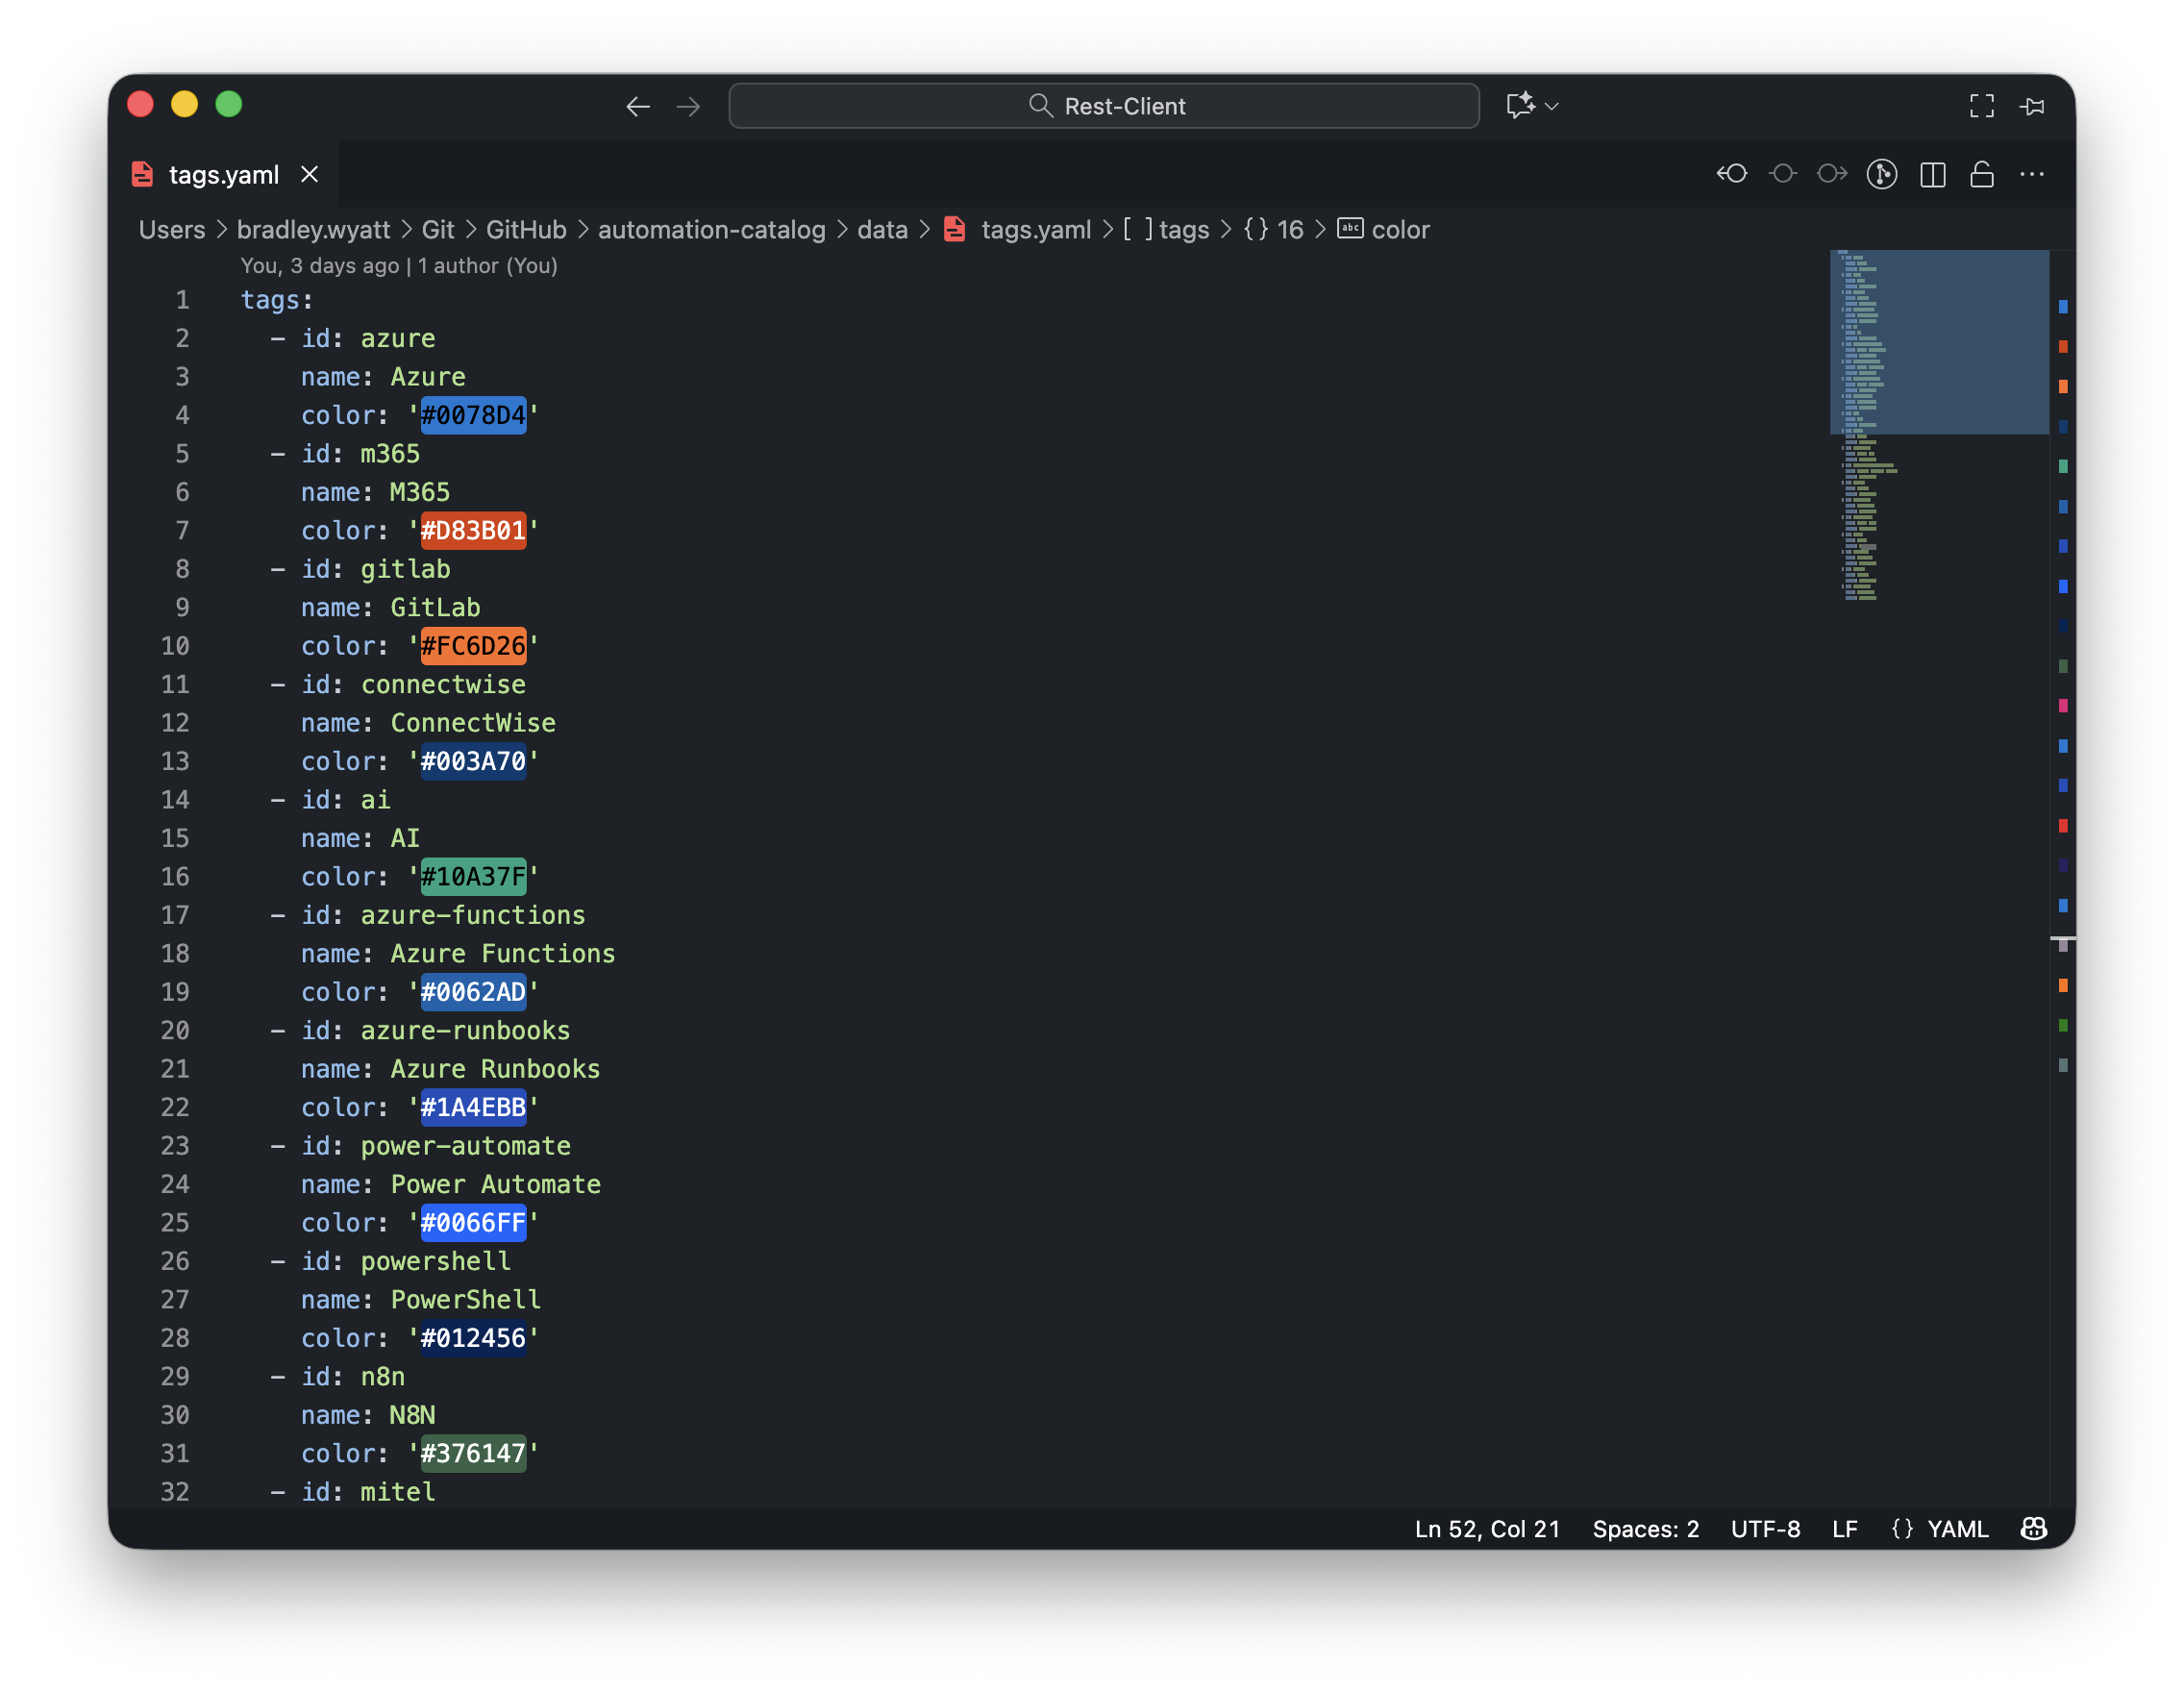Expand the chat menu dropdown chevron
2184x1692 pixels.
(1552, 106)
